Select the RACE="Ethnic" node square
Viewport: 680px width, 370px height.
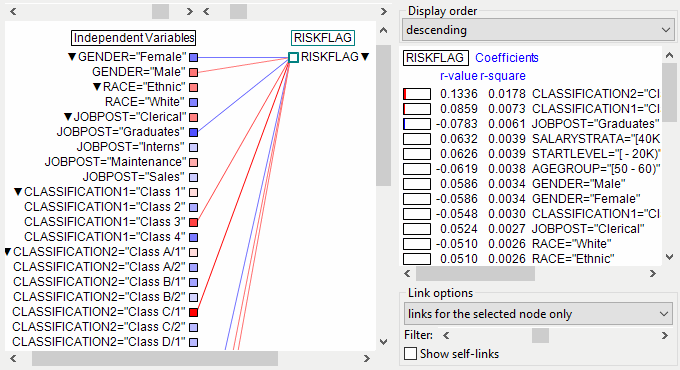[x=194, y=87]
